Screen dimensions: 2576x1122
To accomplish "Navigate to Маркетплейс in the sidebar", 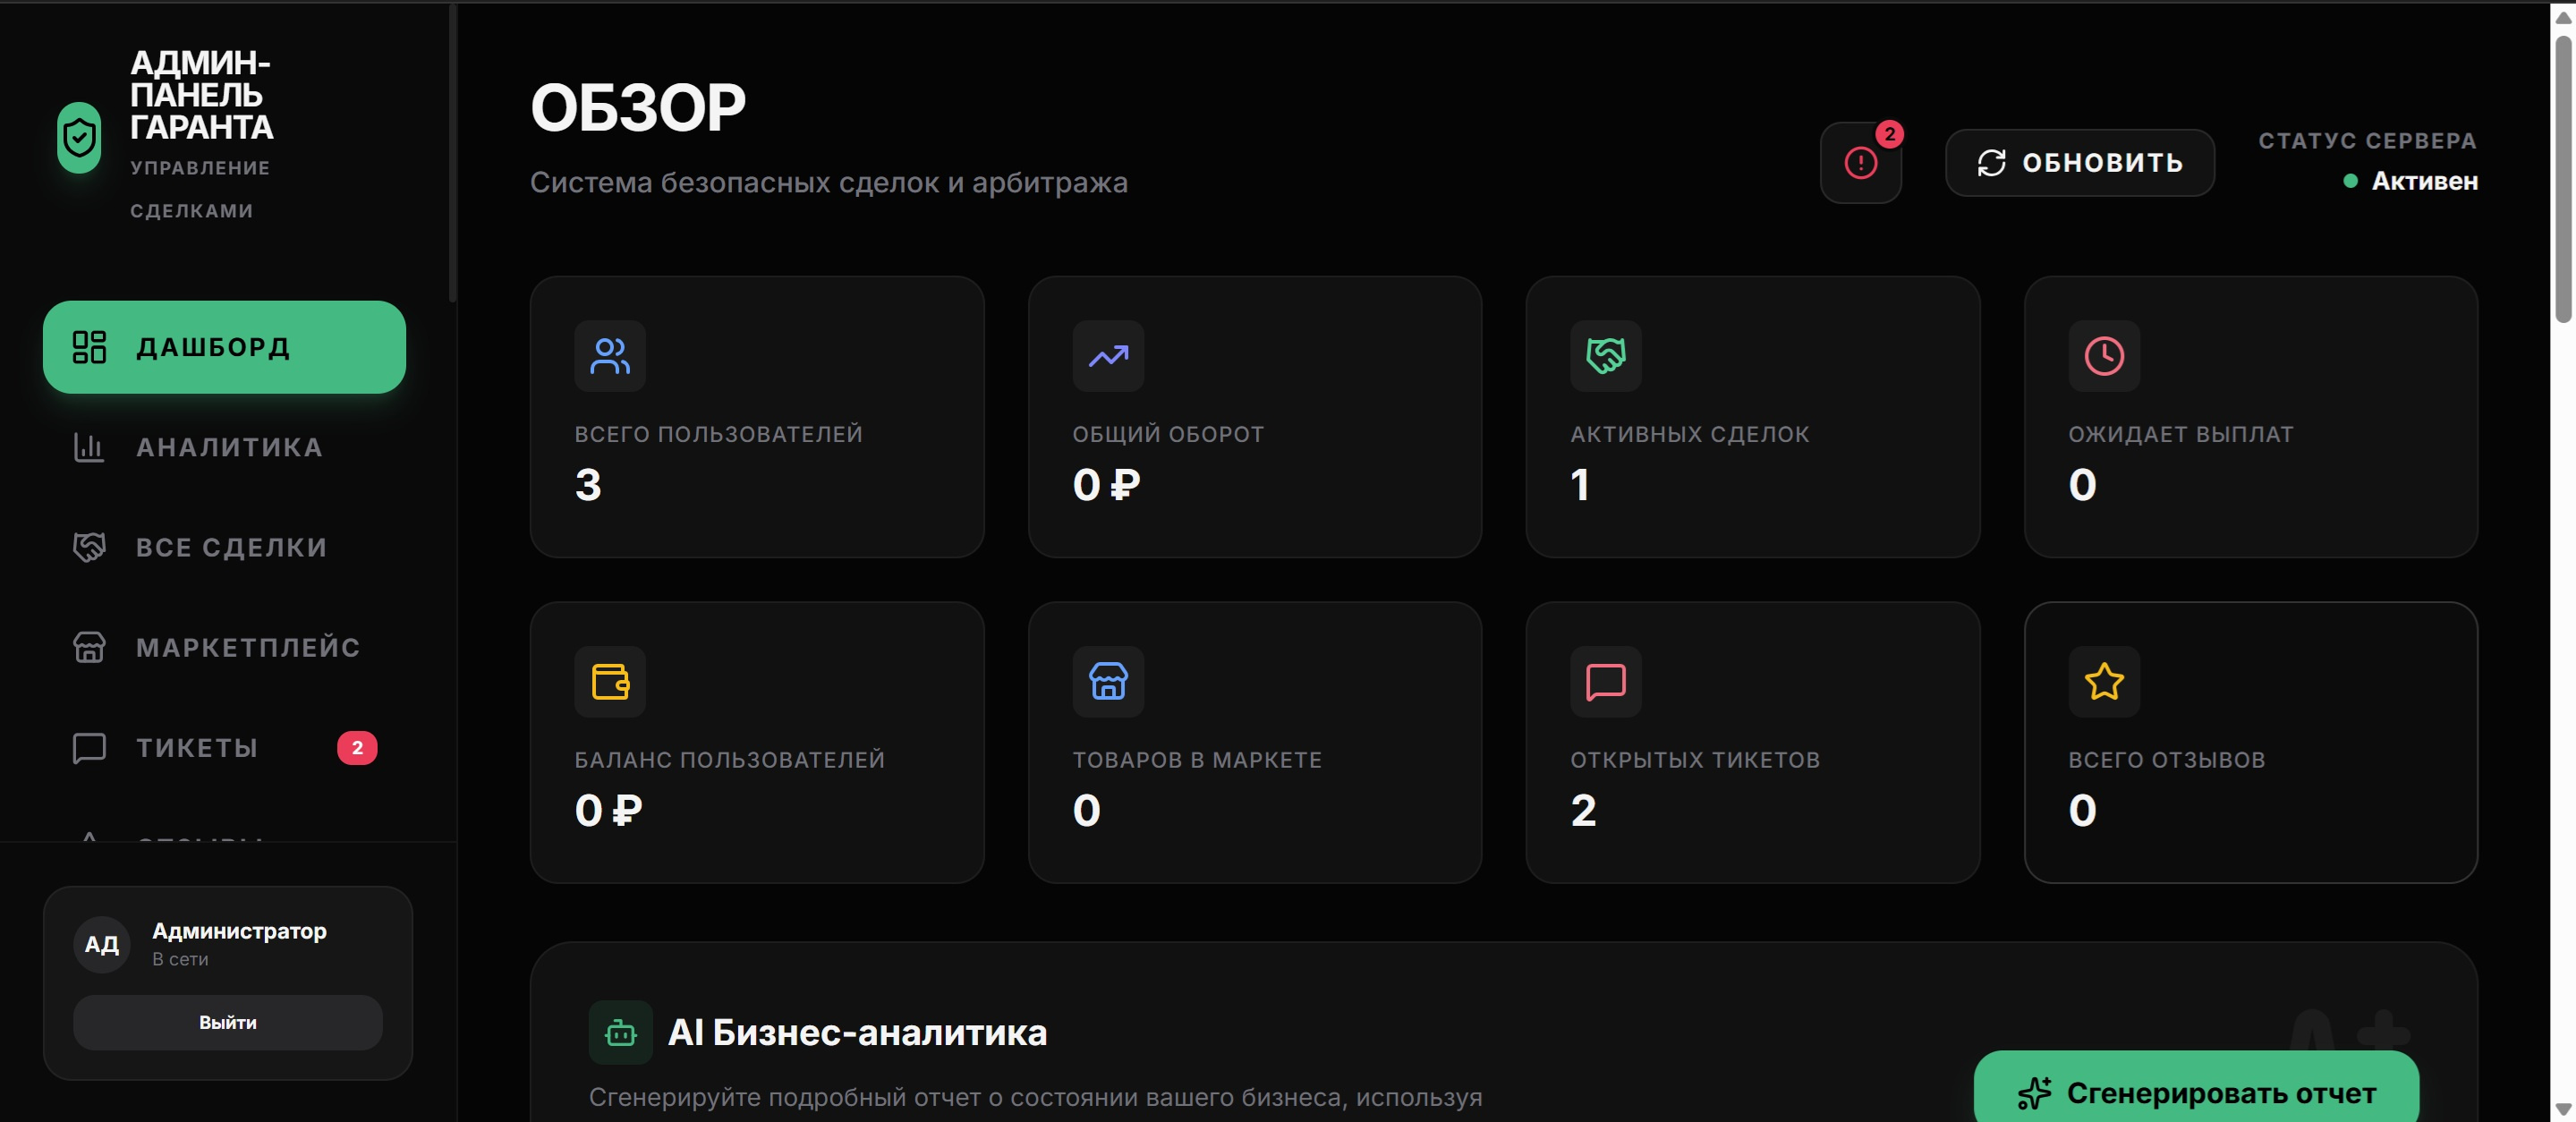I will click(x=246, y=647).
